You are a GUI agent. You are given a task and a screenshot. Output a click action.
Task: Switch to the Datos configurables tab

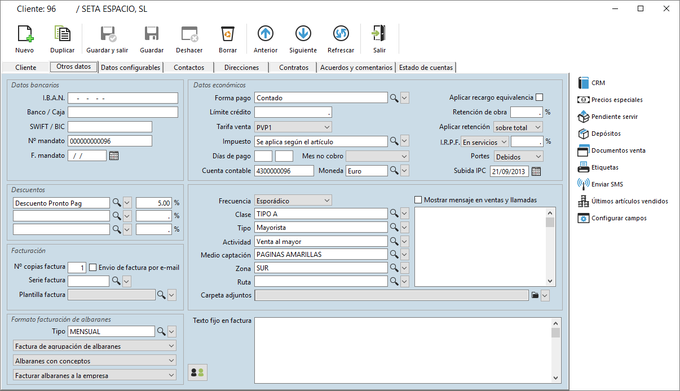[x=130, y=68]
